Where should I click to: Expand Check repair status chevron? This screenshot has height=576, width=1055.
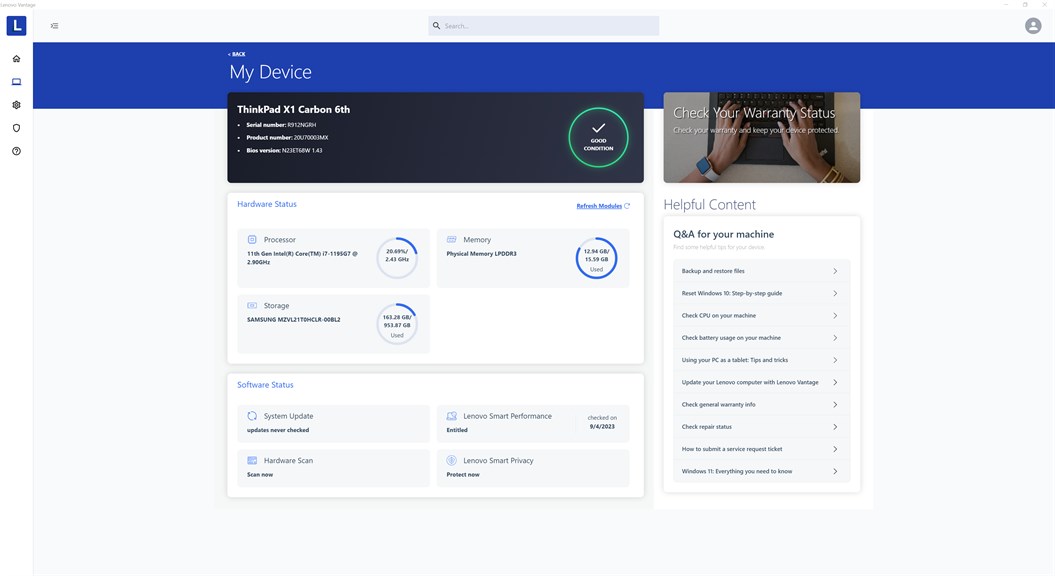tap(835, 427)
